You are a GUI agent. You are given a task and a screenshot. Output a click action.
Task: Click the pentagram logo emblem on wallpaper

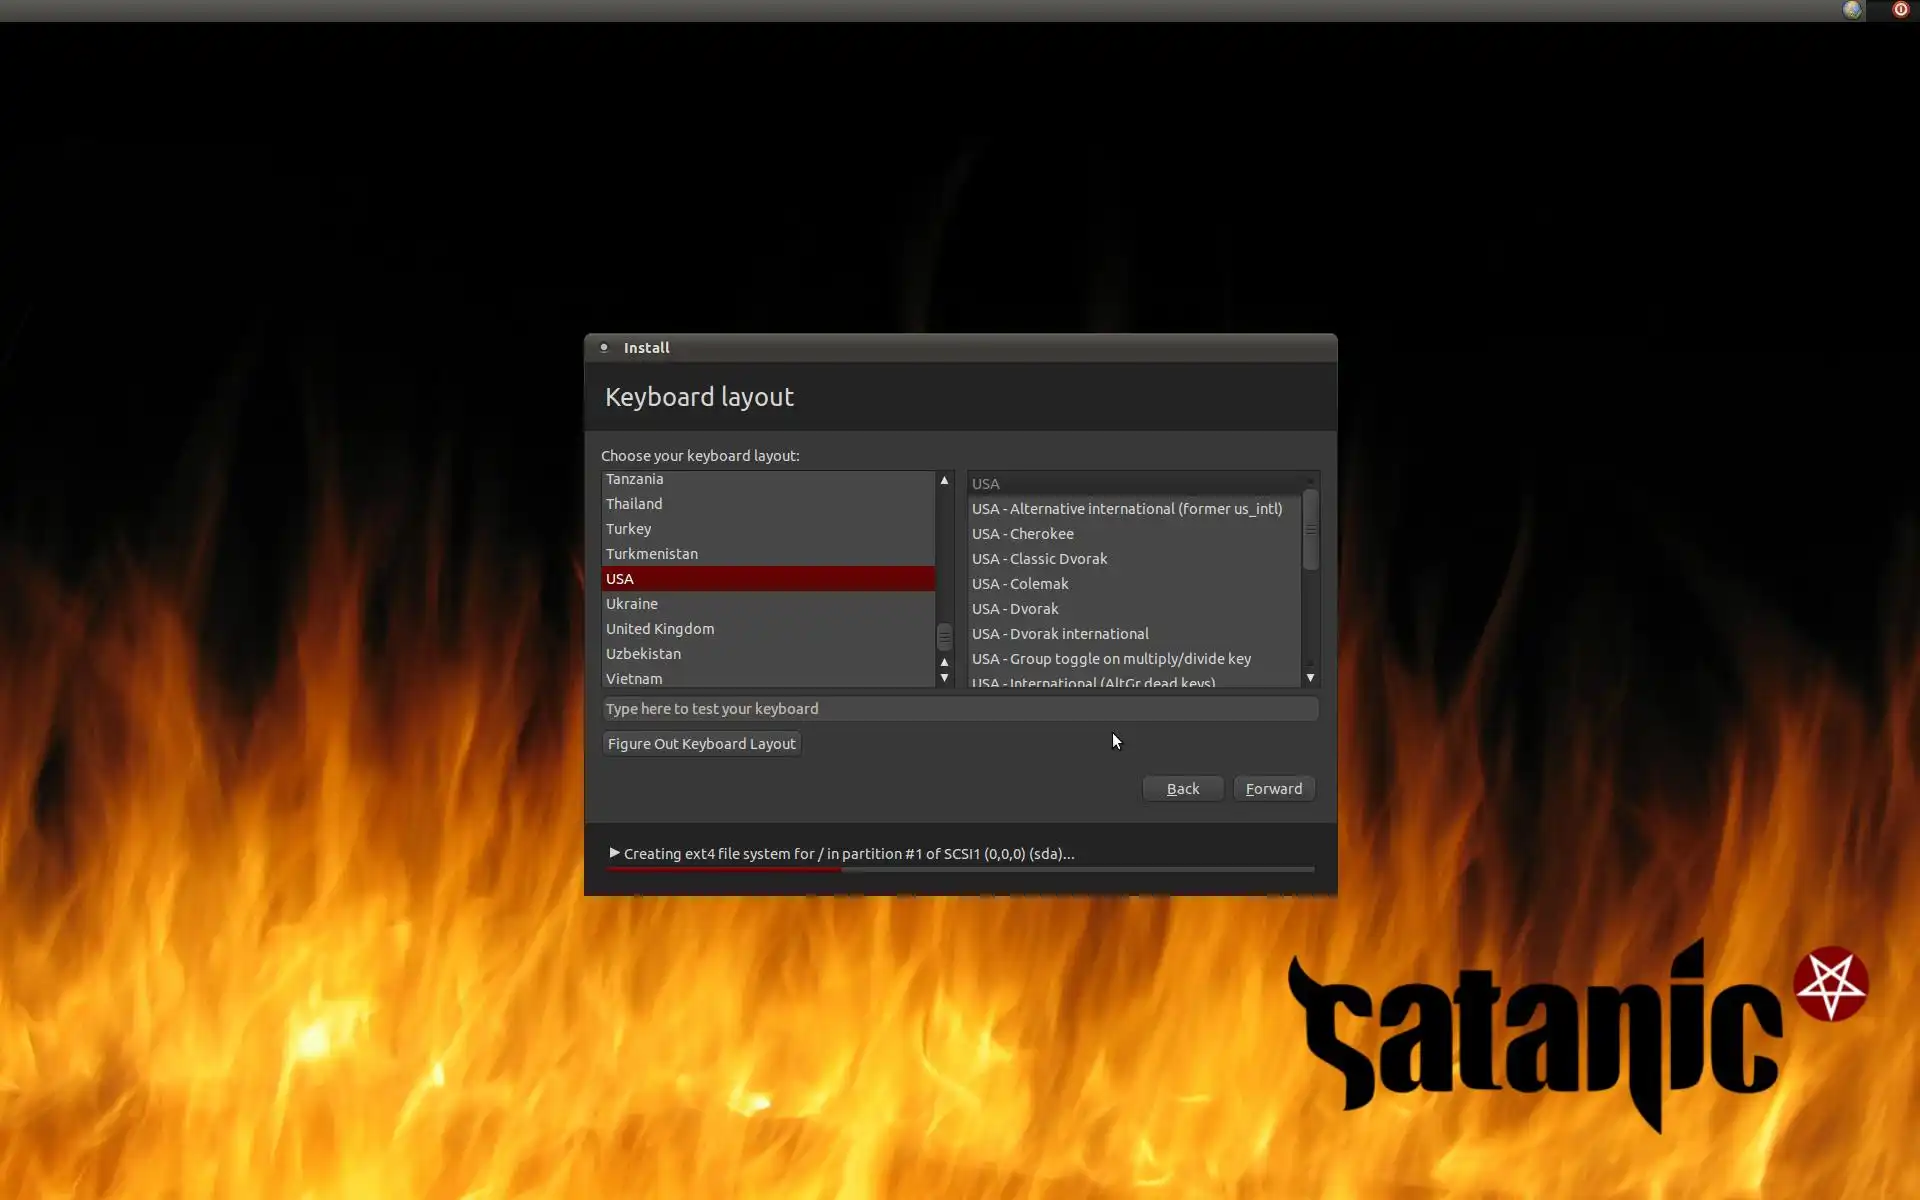1831,984
